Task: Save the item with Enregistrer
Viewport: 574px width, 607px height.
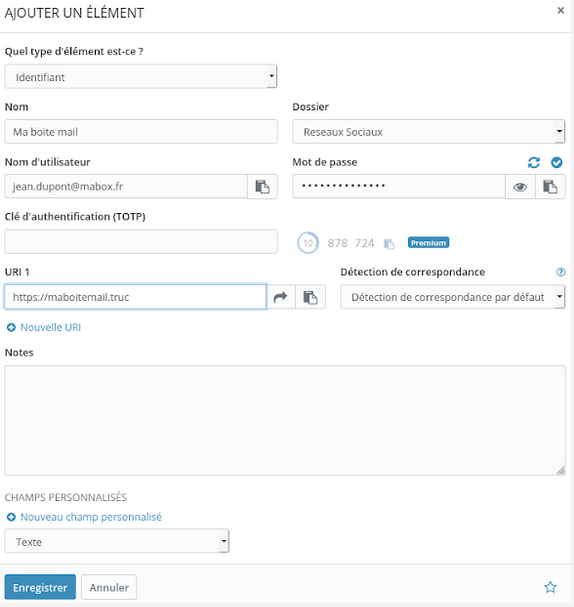Action: tap(40, 587)
